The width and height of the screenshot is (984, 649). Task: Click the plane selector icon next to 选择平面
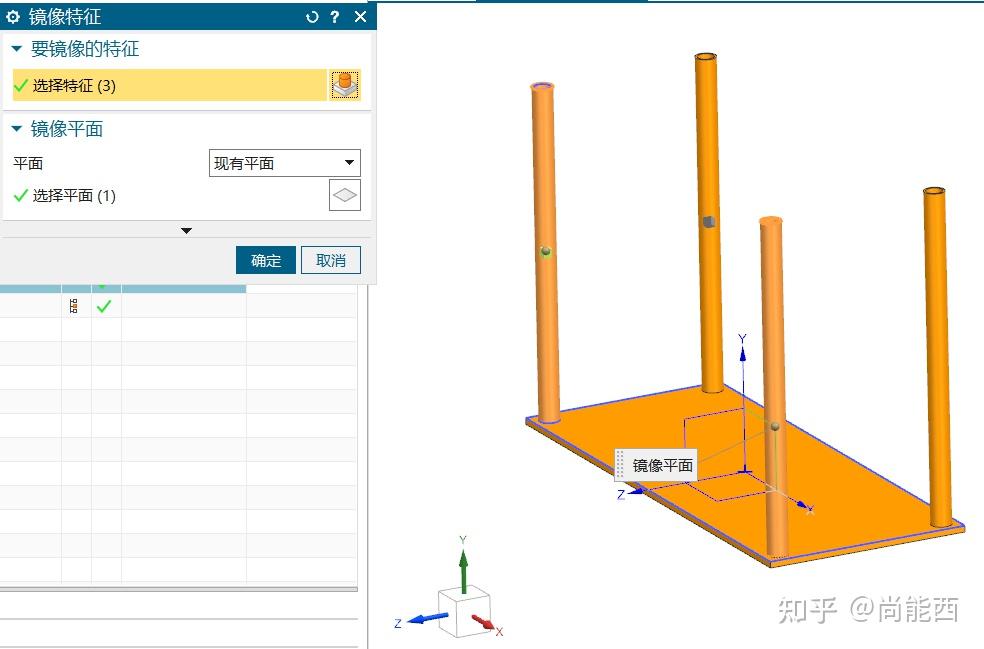pos(344,195)
